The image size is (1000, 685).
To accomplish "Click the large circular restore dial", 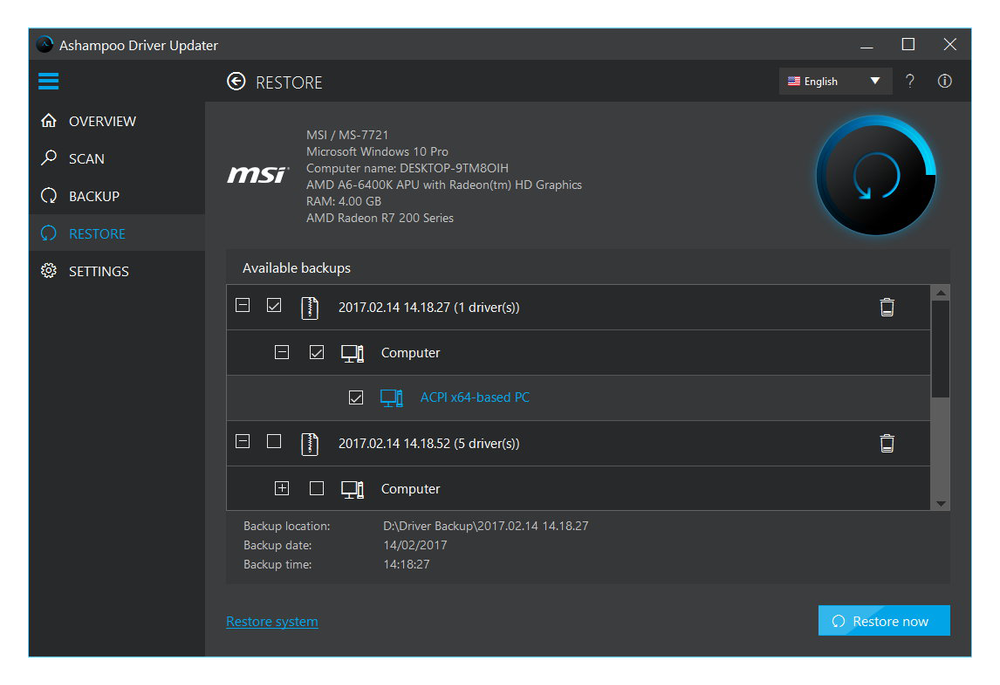I will 876,175.
